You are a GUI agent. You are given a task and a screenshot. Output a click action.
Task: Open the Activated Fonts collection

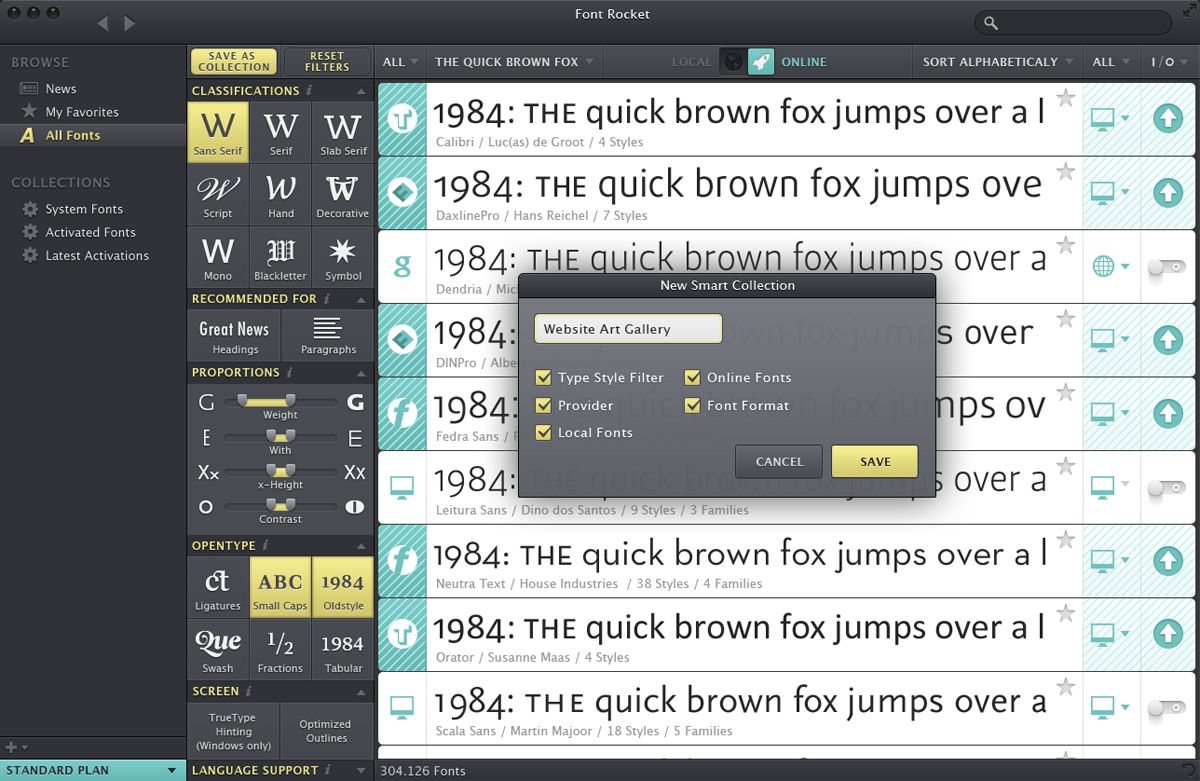coord(90,232)
